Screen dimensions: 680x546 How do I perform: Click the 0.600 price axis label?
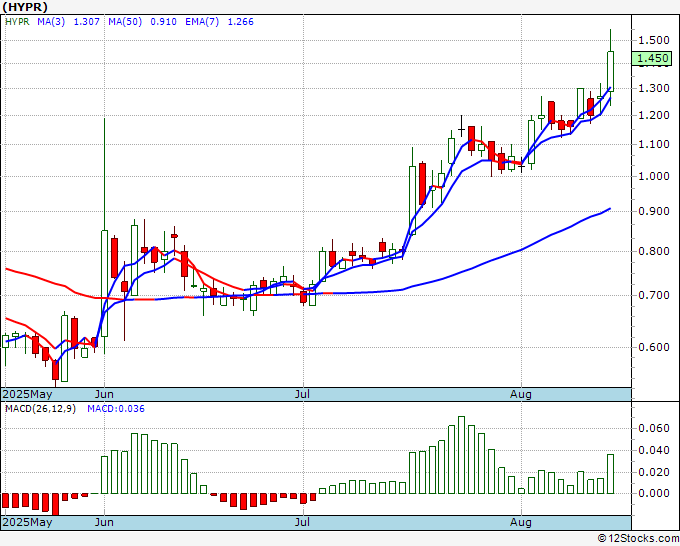click(x=654, y=347)
